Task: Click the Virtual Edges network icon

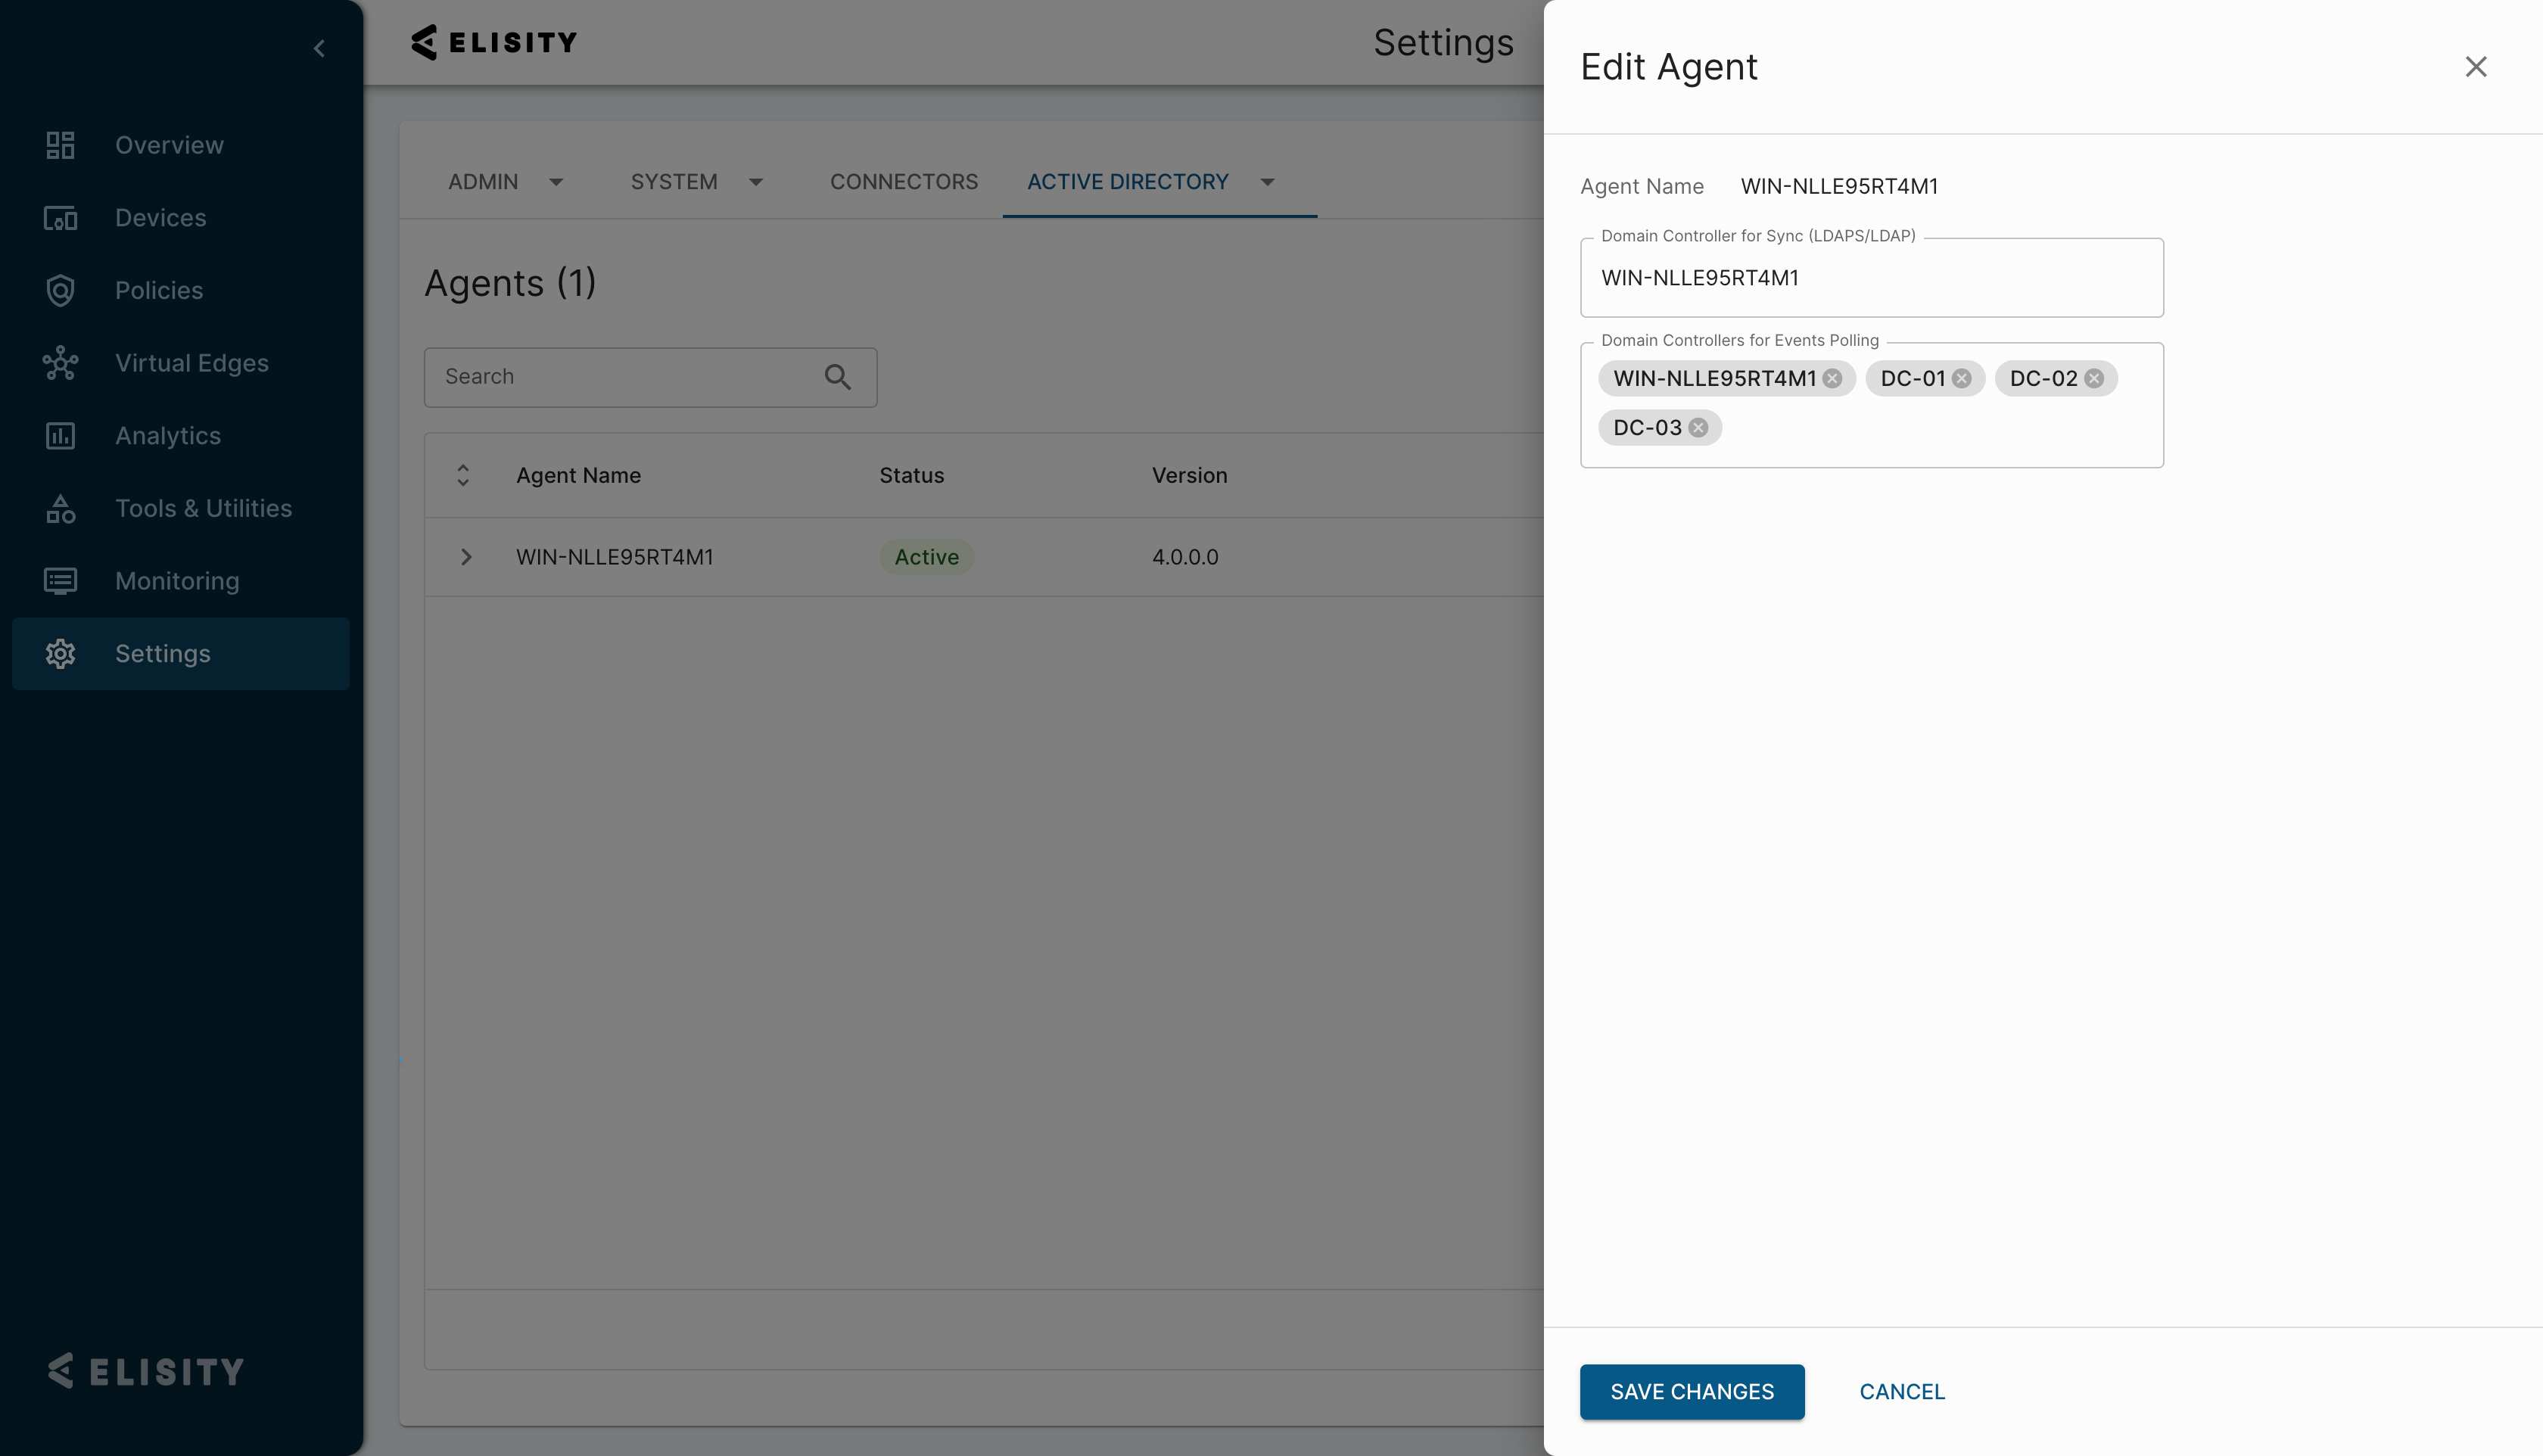Action: click(60, 363)
